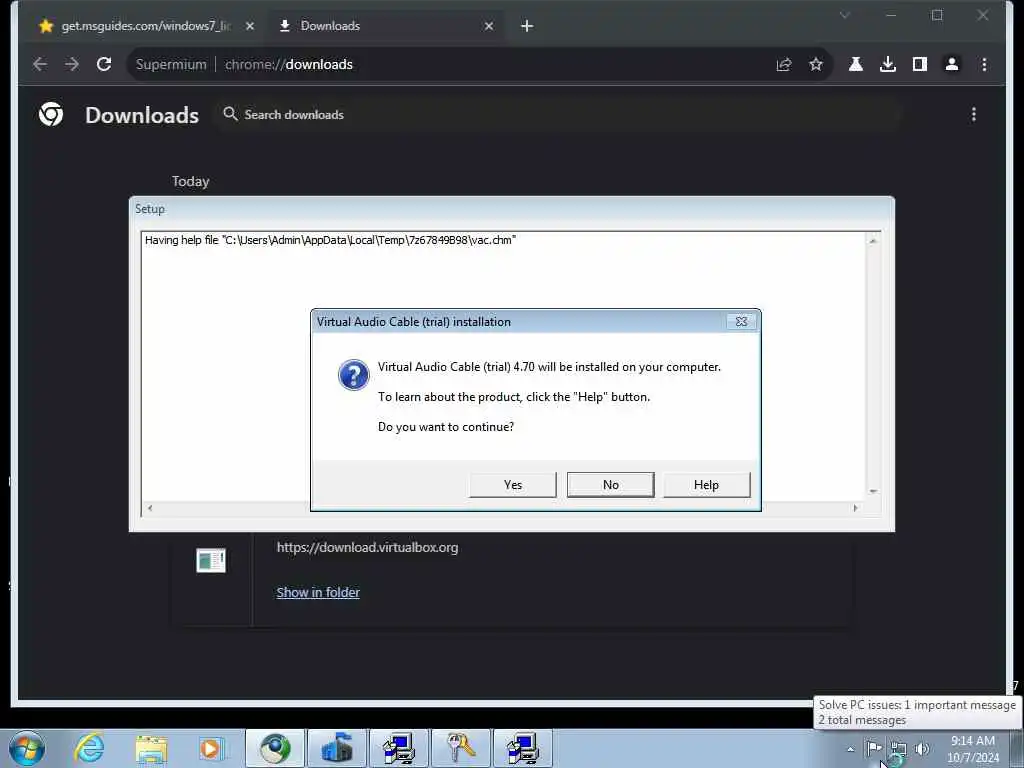Screen dimensions: 1024x768
Task: Select the first setup installer taskbar icon
Action: click(x=399, y=748)
